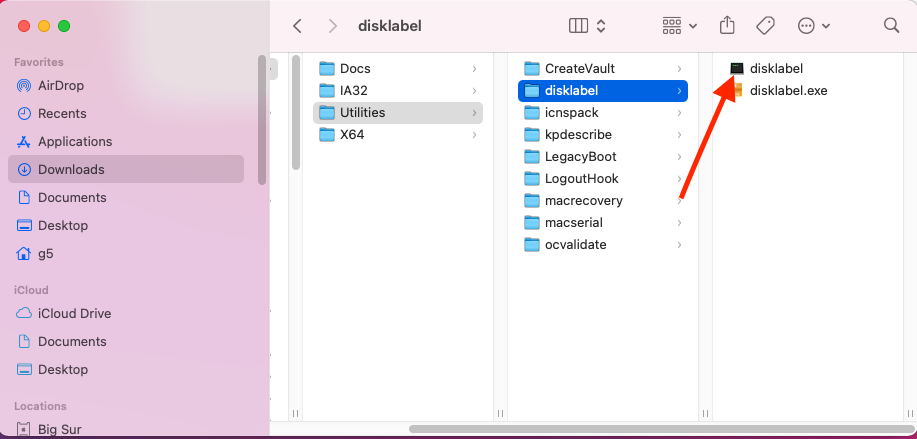Select the highlighted disklabel folder
This screenshot has height=439, width=917.
coord(603,91)
